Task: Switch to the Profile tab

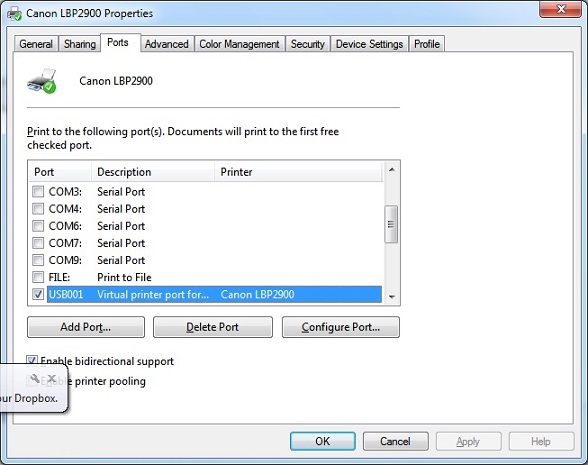Action: pos(427,44)
